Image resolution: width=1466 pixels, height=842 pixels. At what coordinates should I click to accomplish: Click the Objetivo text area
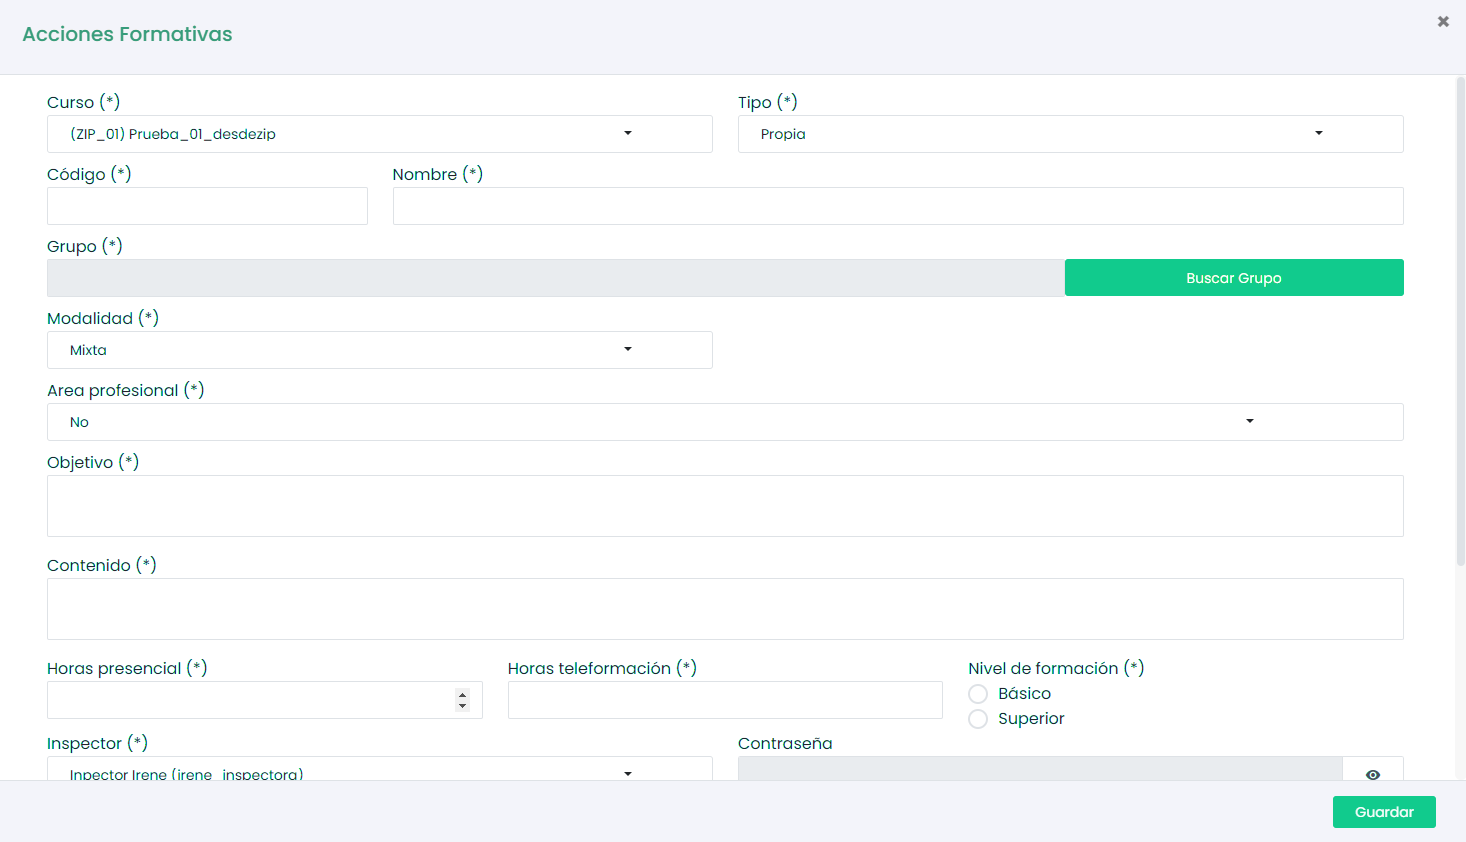(x=725, y=506)
